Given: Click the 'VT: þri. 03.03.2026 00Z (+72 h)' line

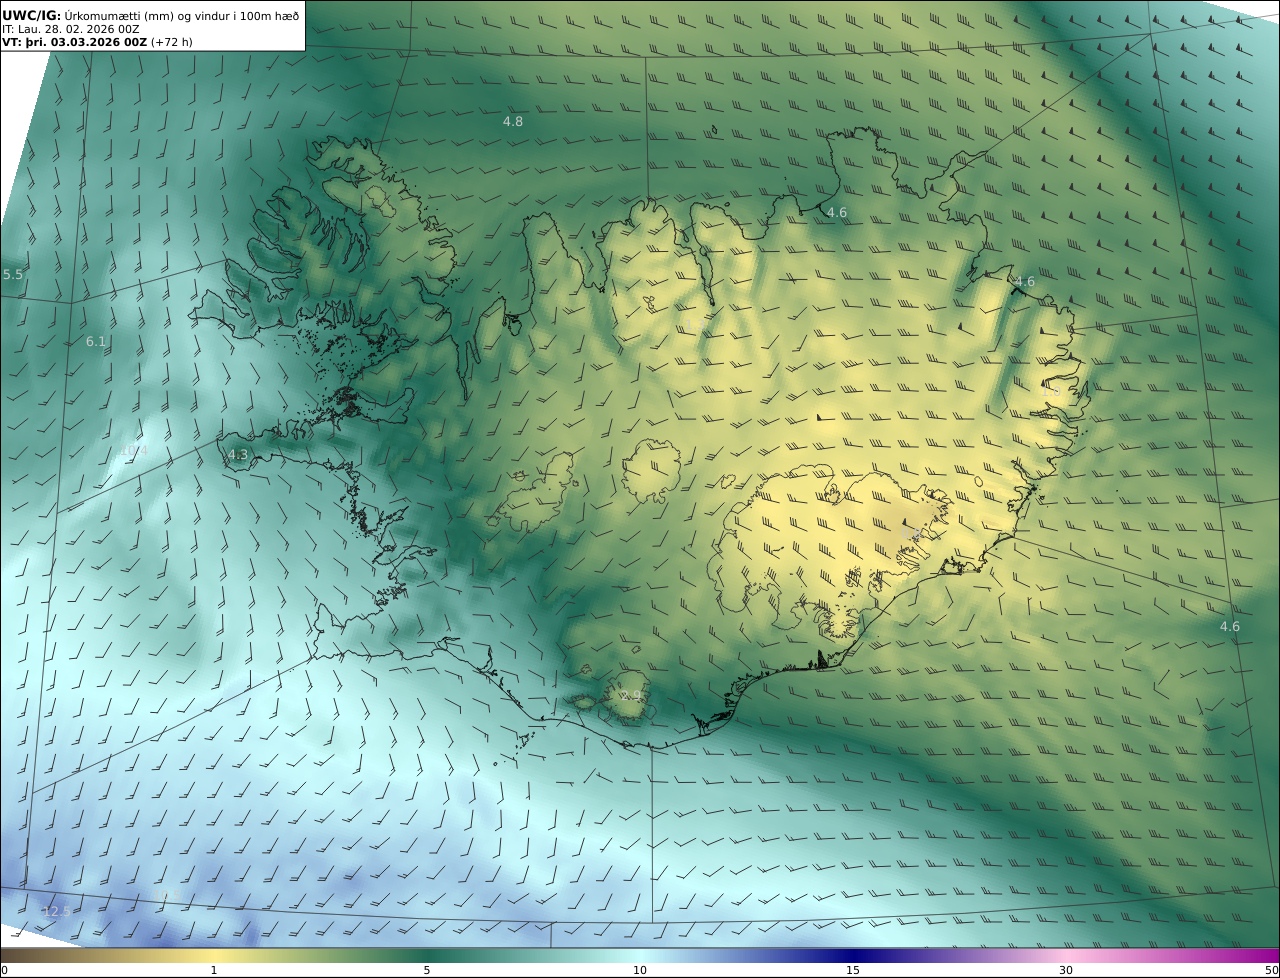Looking at the screenshot, I should 98,42.
